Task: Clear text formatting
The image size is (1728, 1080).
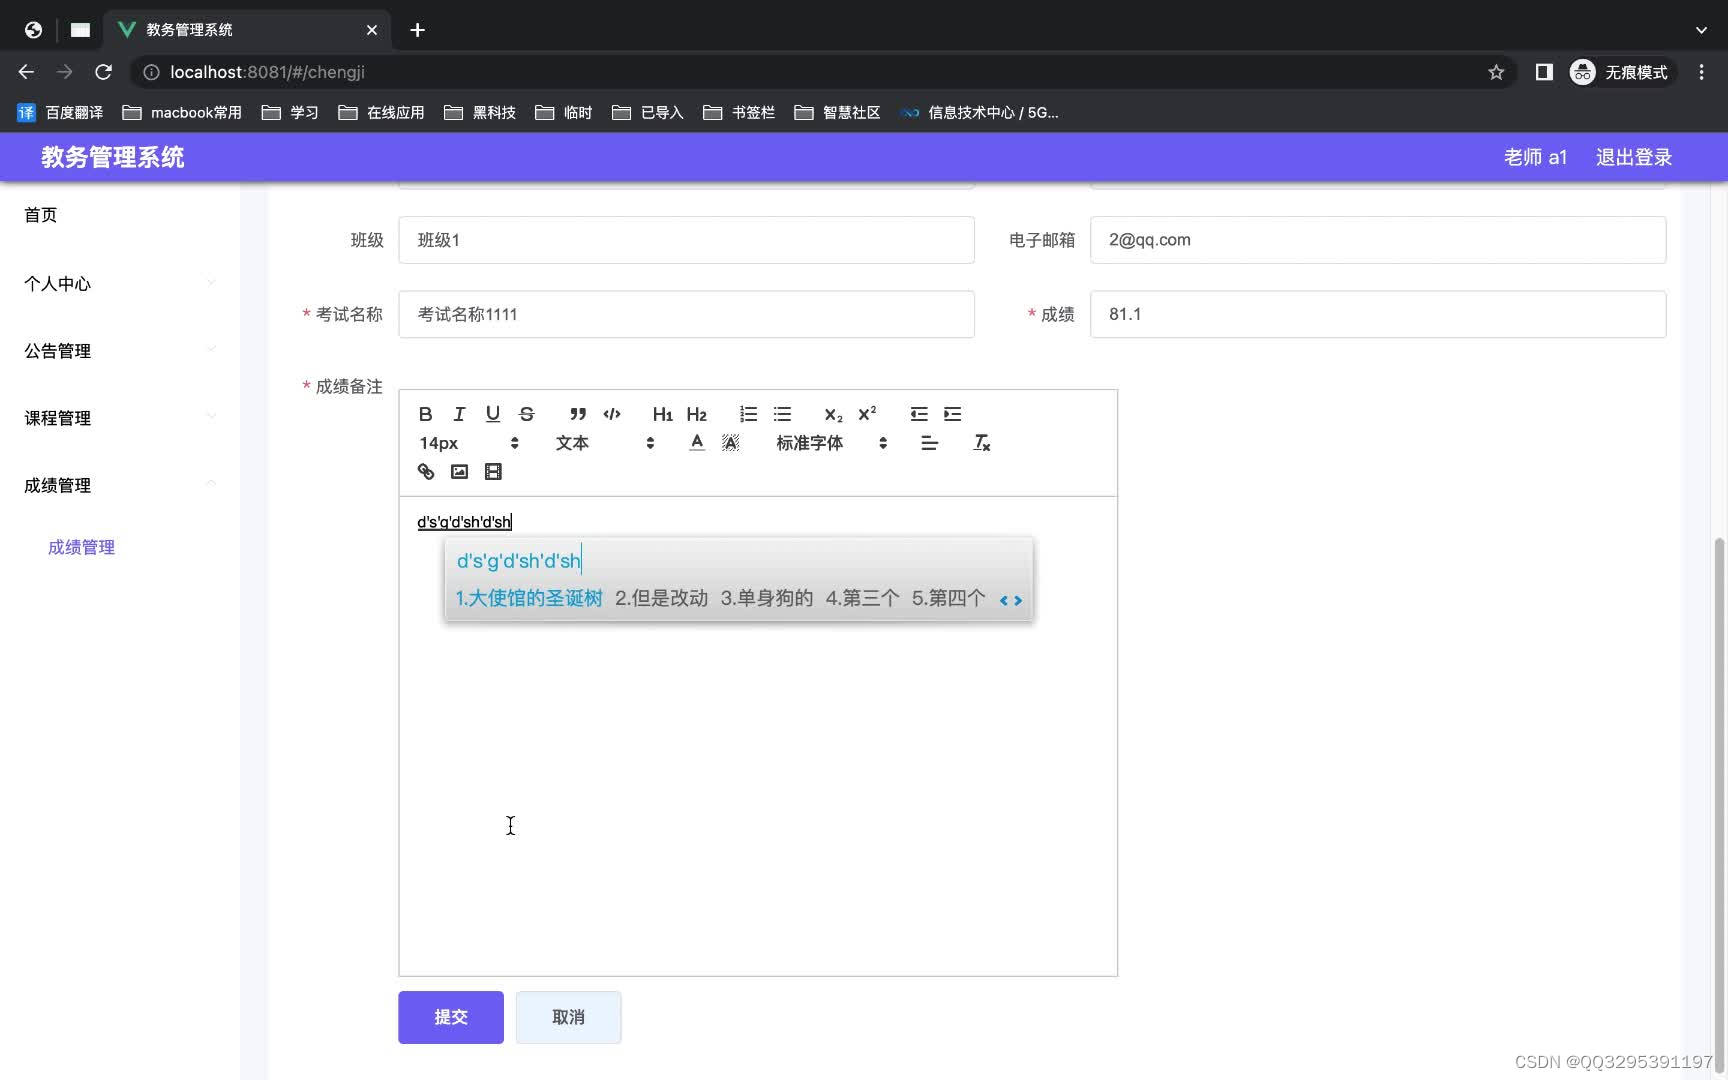Action: pyautogui.click(x=982, y=443)
